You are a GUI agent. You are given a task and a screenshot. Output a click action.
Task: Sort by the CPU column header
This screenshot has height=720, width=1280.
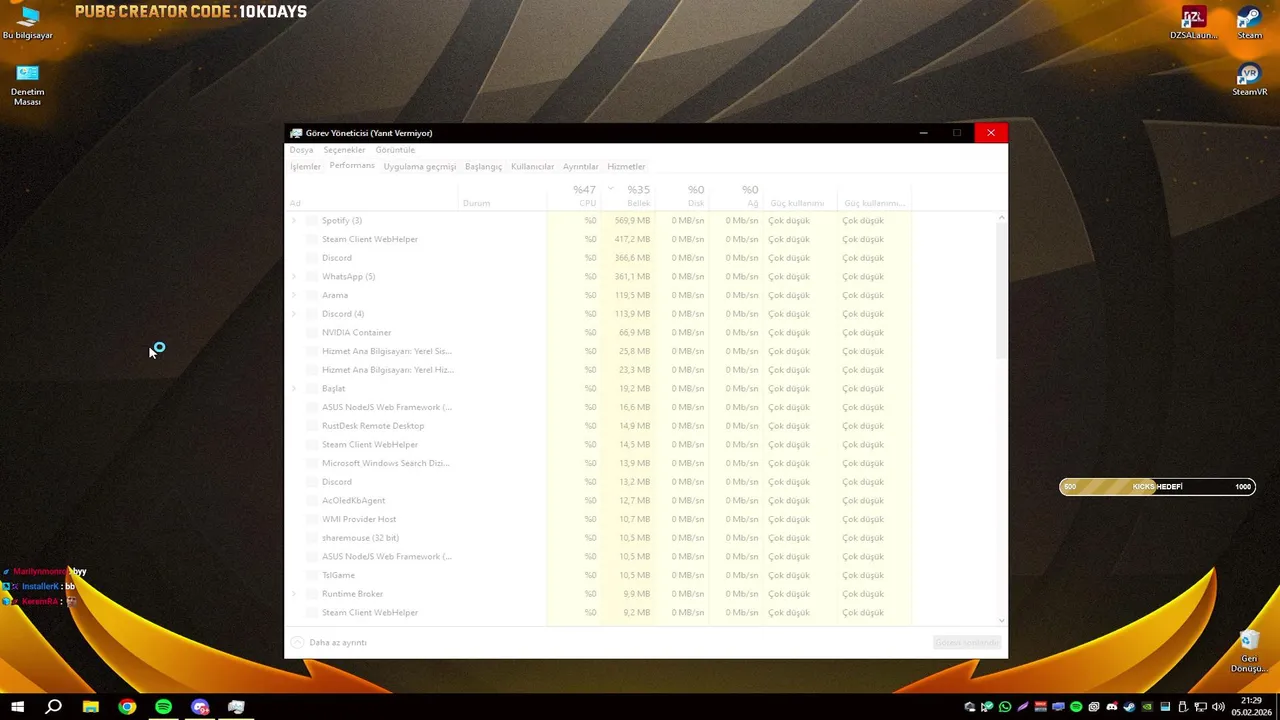pos(574,196)
